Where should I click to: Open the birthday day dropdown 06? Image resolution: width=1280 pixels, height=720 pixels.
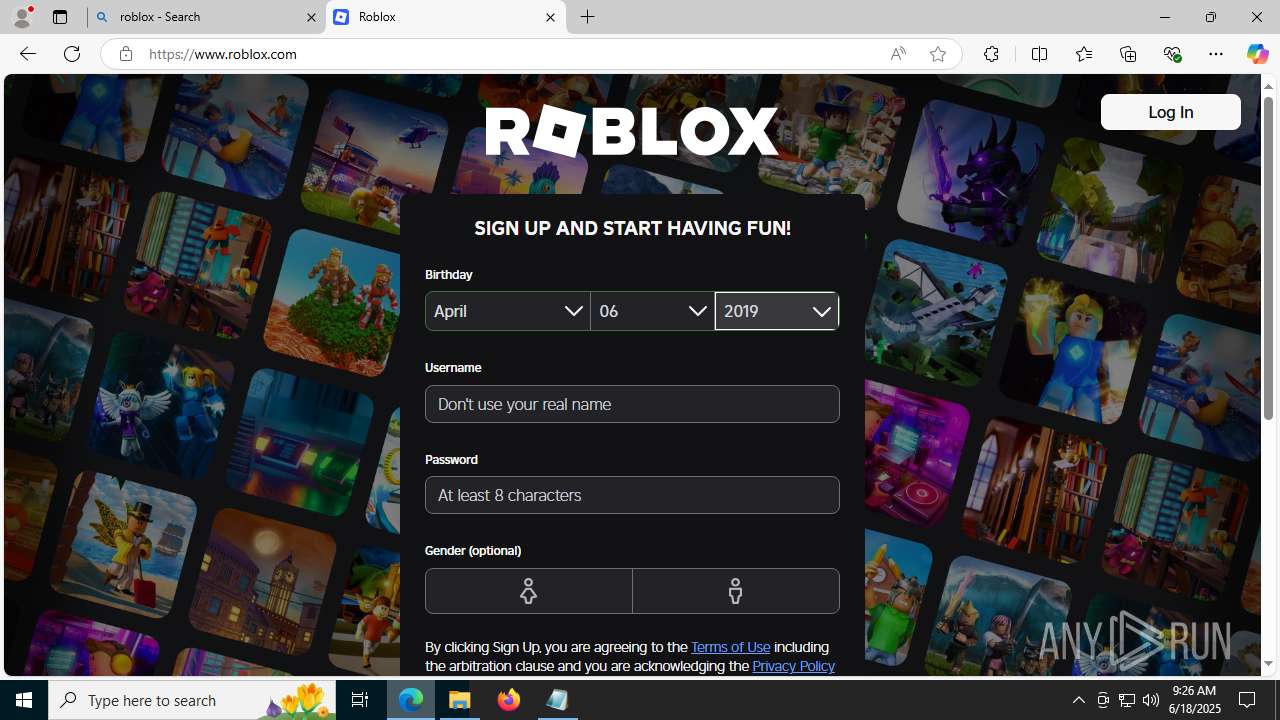coord(652,311)
